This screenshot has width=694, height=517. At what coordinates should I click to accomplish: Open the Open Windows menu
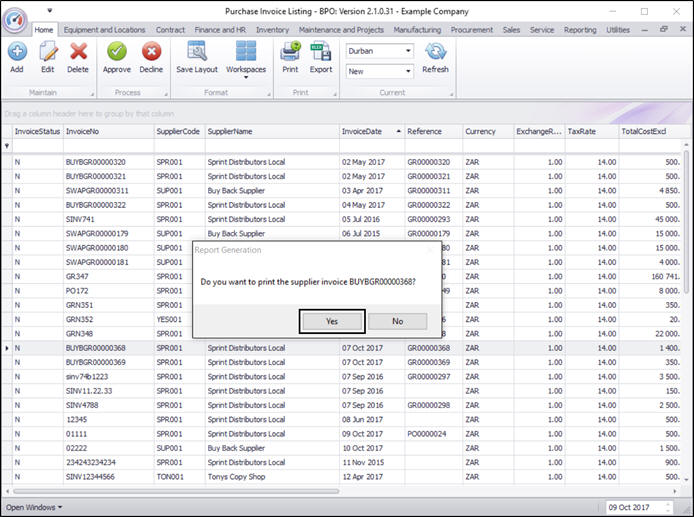[34, 507]
